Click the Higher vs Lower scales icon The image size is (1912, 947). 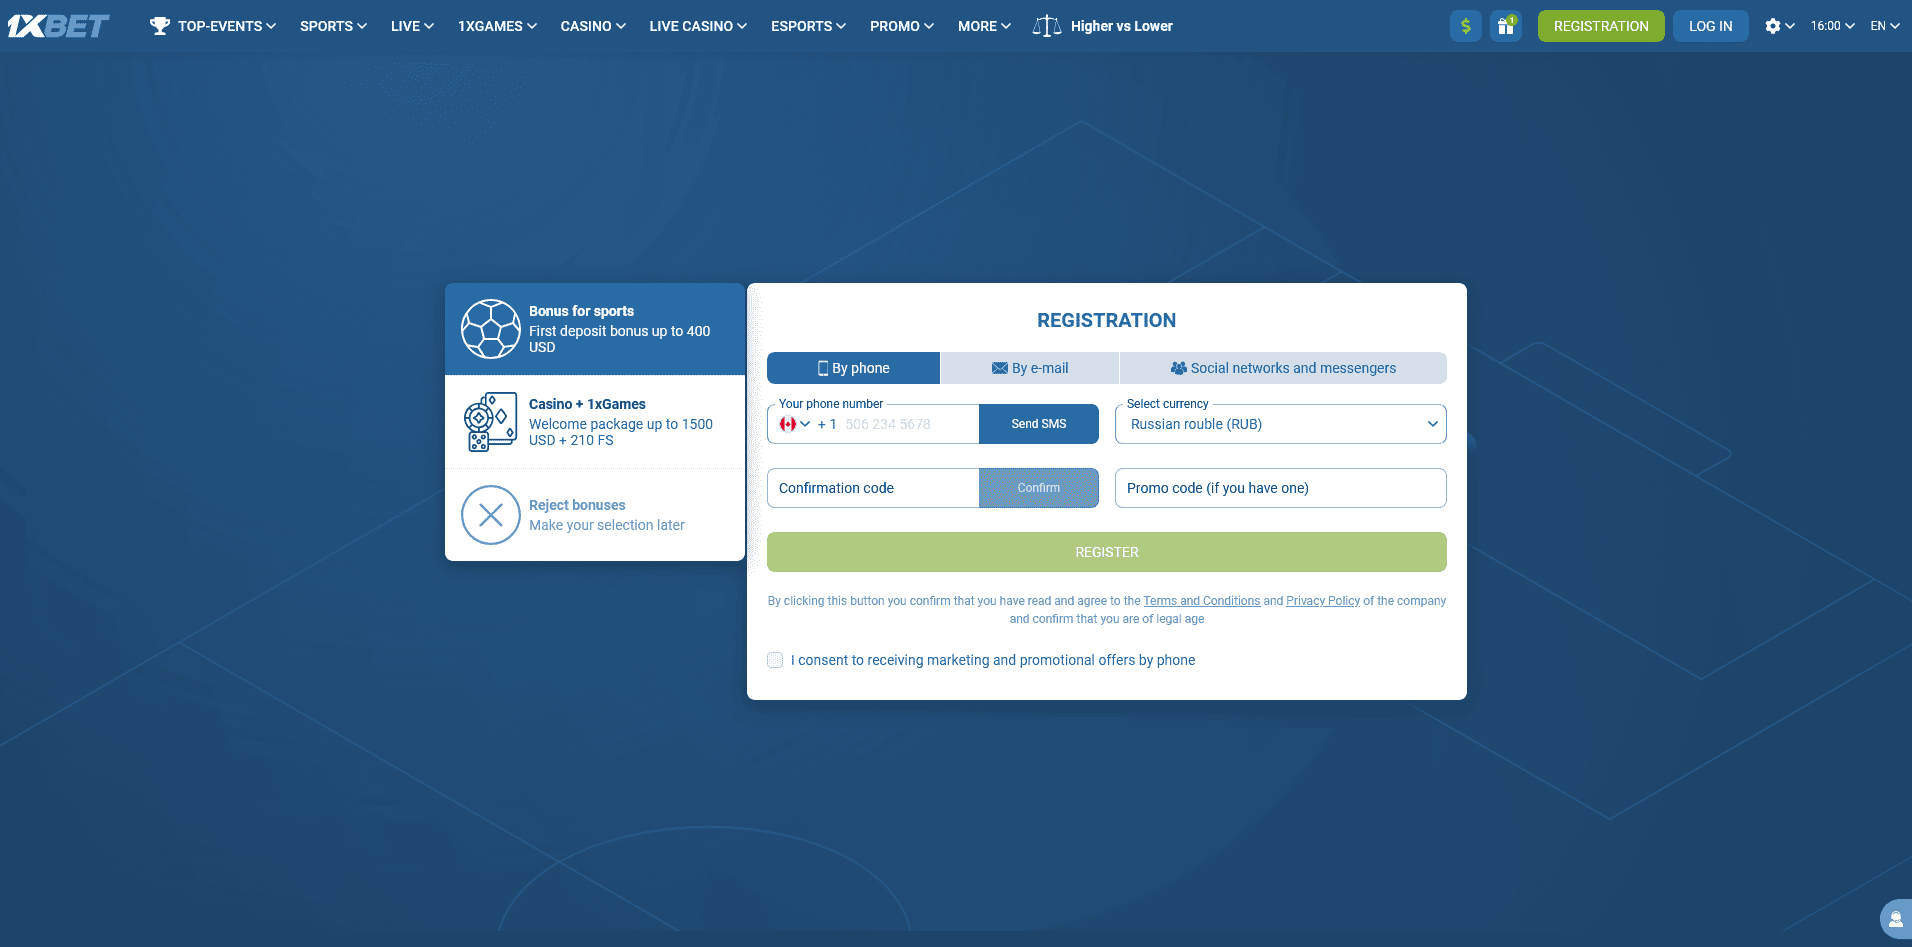pyautogui.click(x=1046, y=26)
